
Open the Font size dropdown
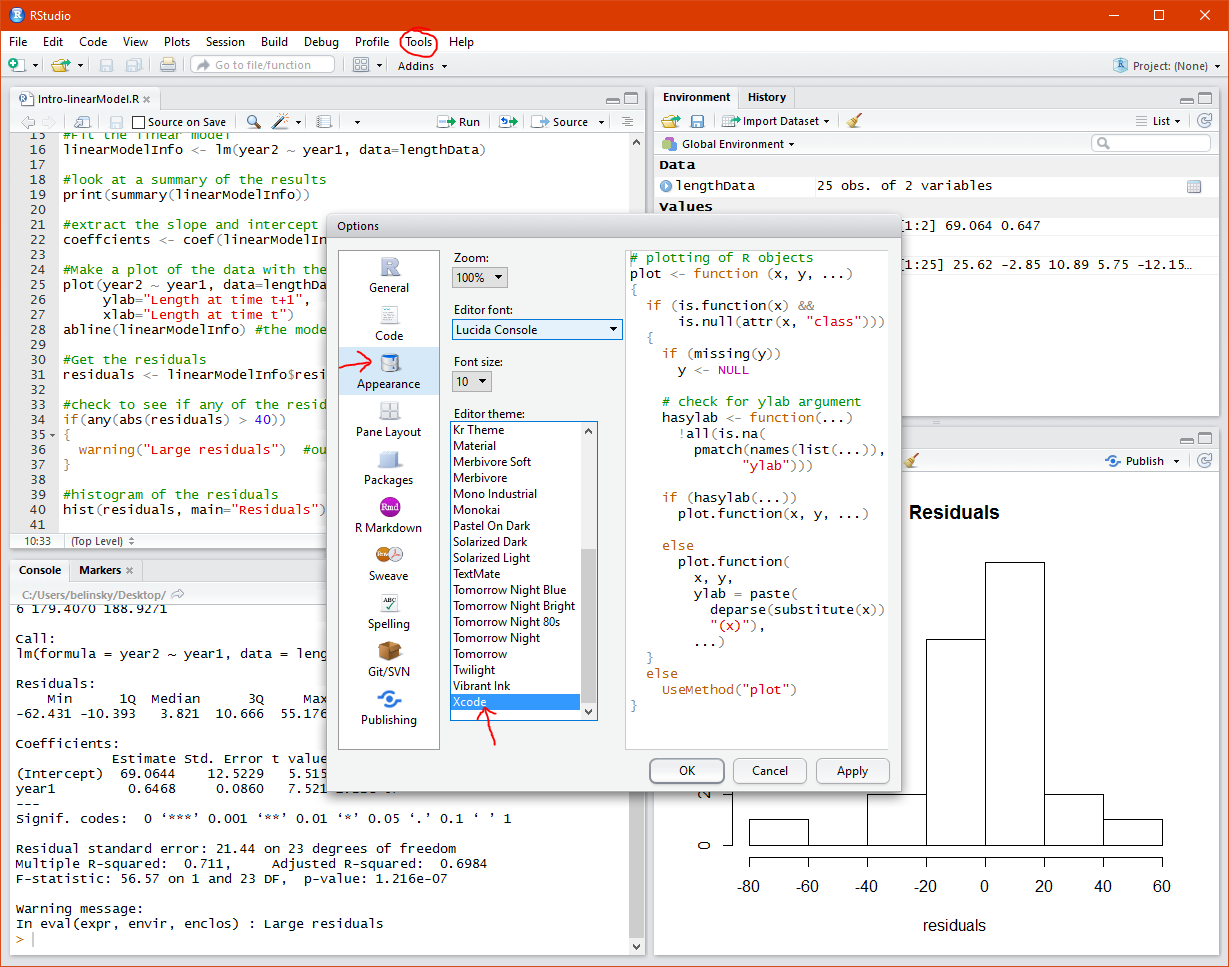(472, 382)
